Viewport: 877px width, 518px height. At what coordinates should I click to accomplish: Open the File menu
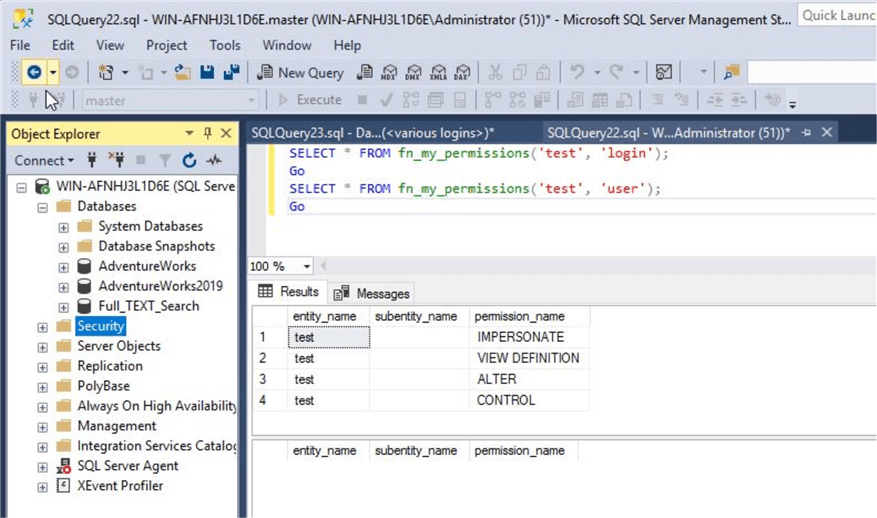(x=20, y=45)
